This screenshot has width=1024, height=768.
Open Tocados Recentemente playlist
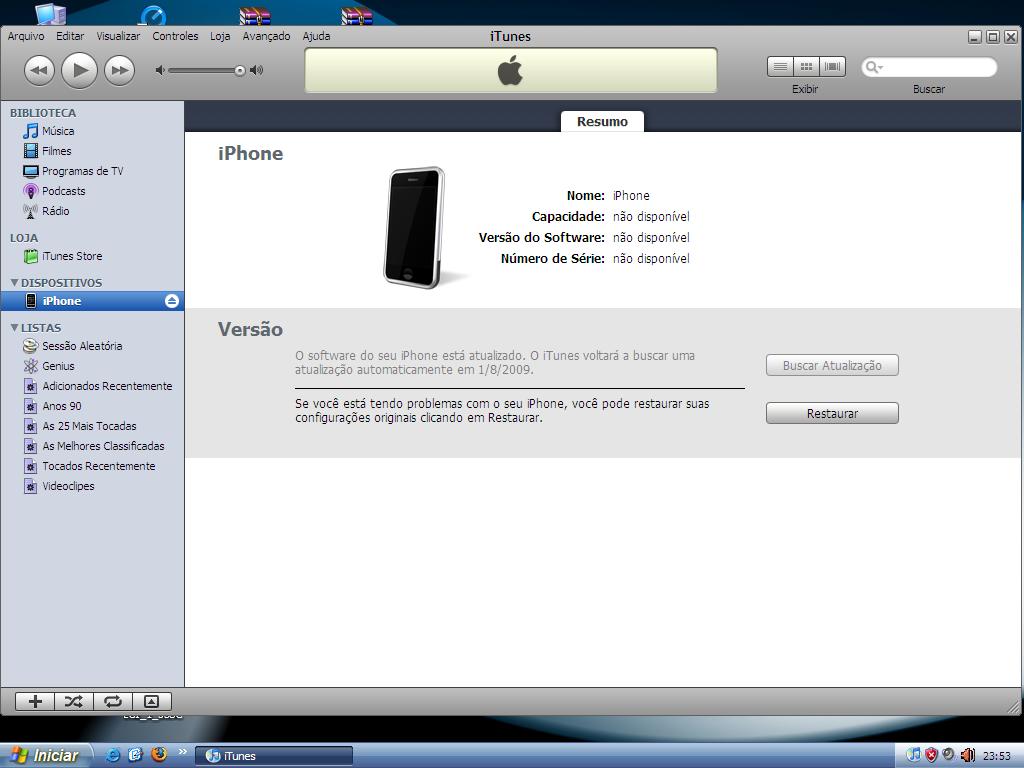[92, 466]
